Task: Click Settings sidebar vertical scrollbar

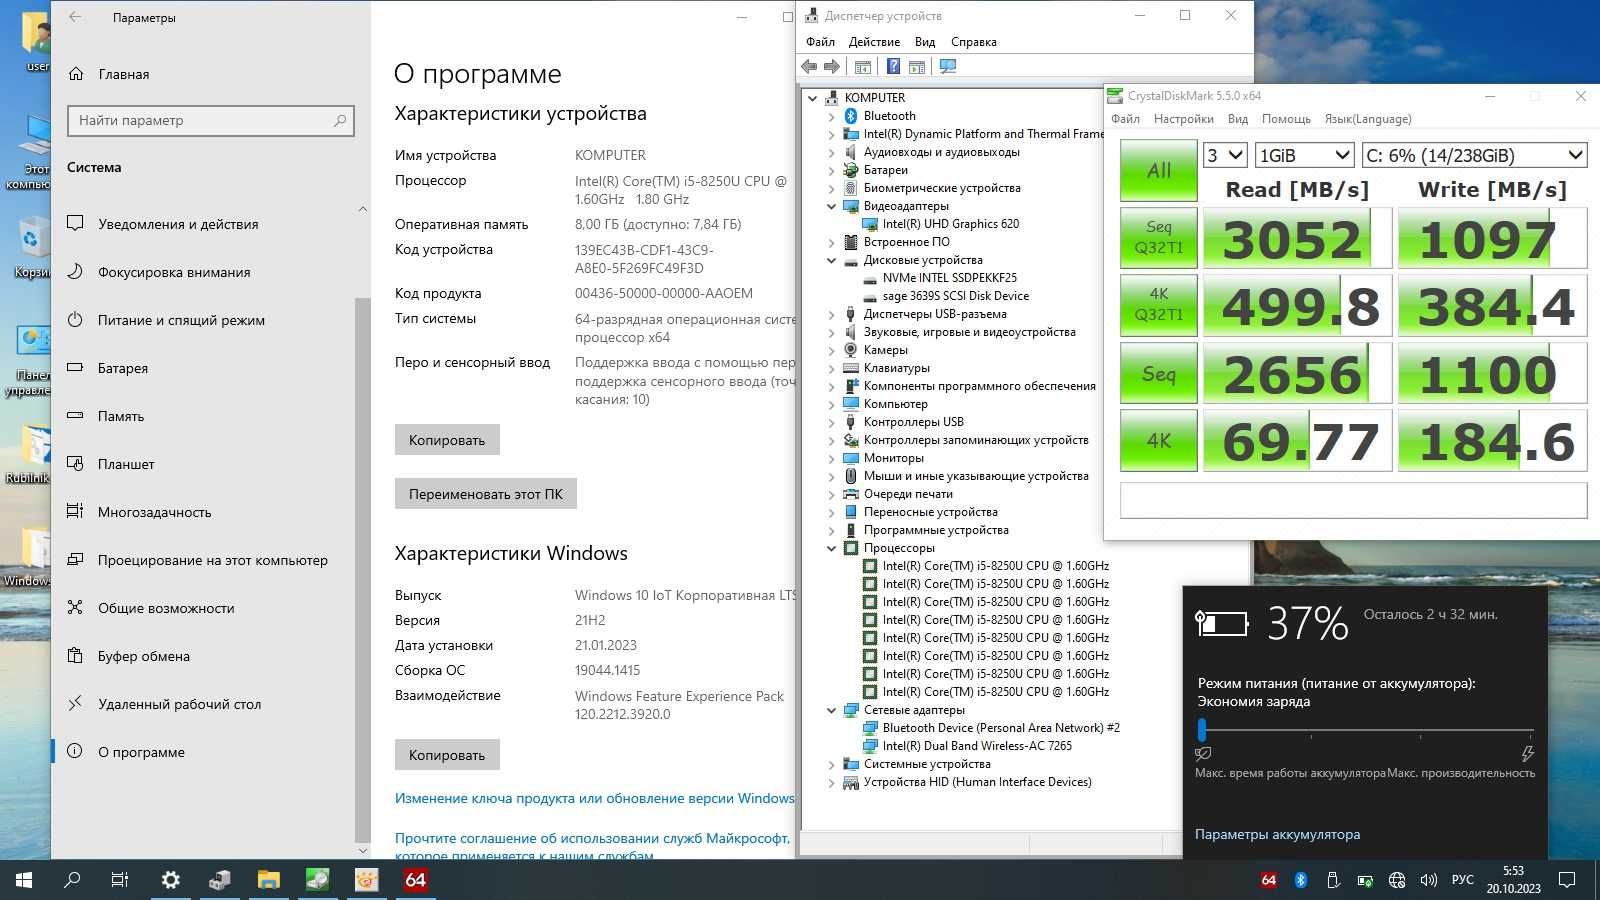Action: 362,570
